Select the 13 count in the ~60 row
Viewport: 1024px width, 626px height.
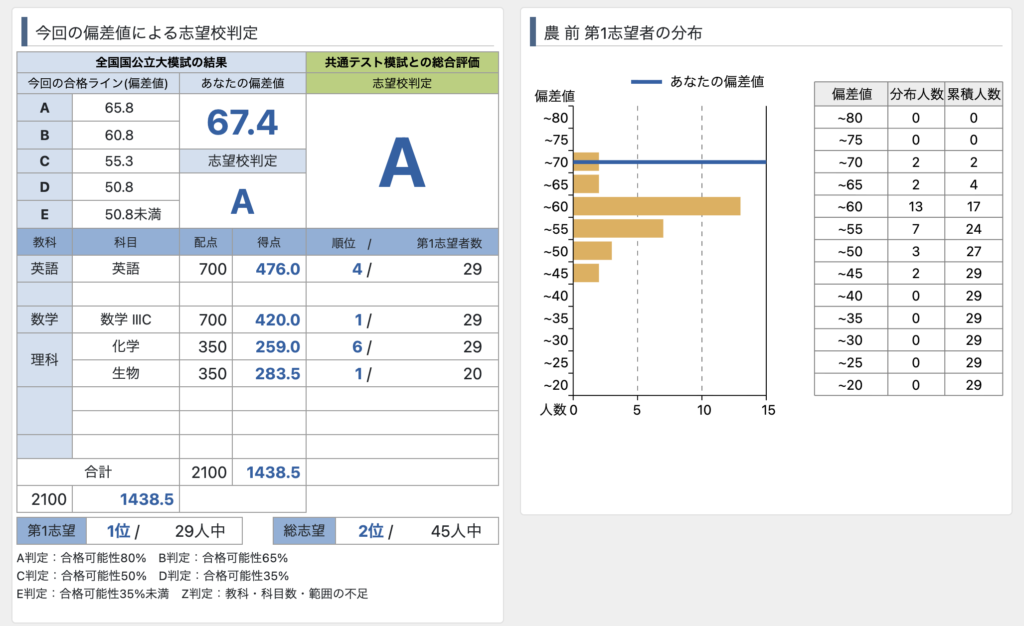pos(916,206)
